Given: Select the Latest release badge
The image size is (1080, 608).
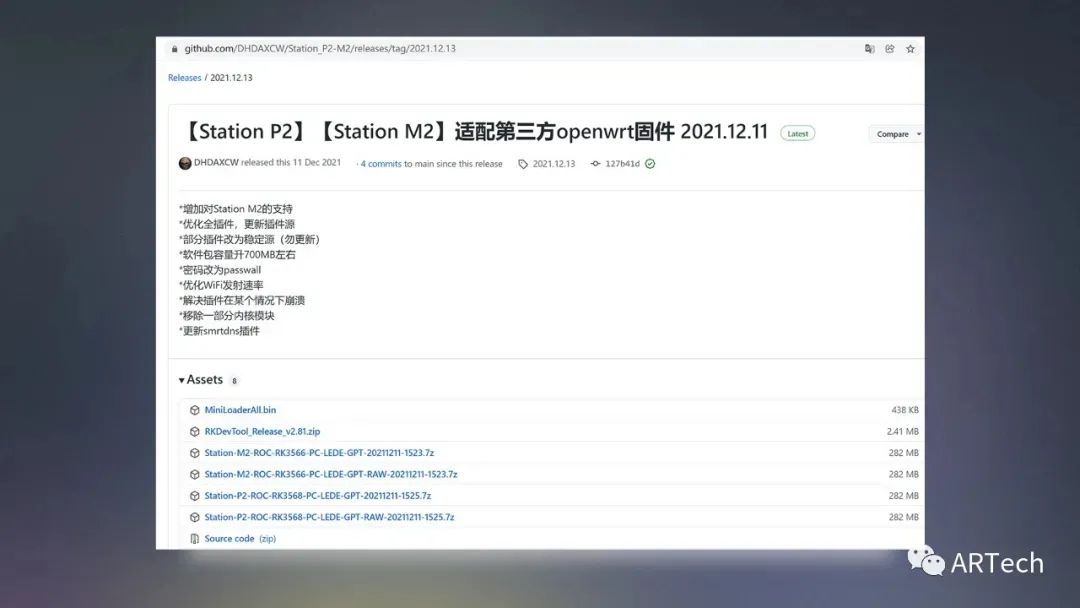Looking at the screenshot, I should tap(797, 131).
